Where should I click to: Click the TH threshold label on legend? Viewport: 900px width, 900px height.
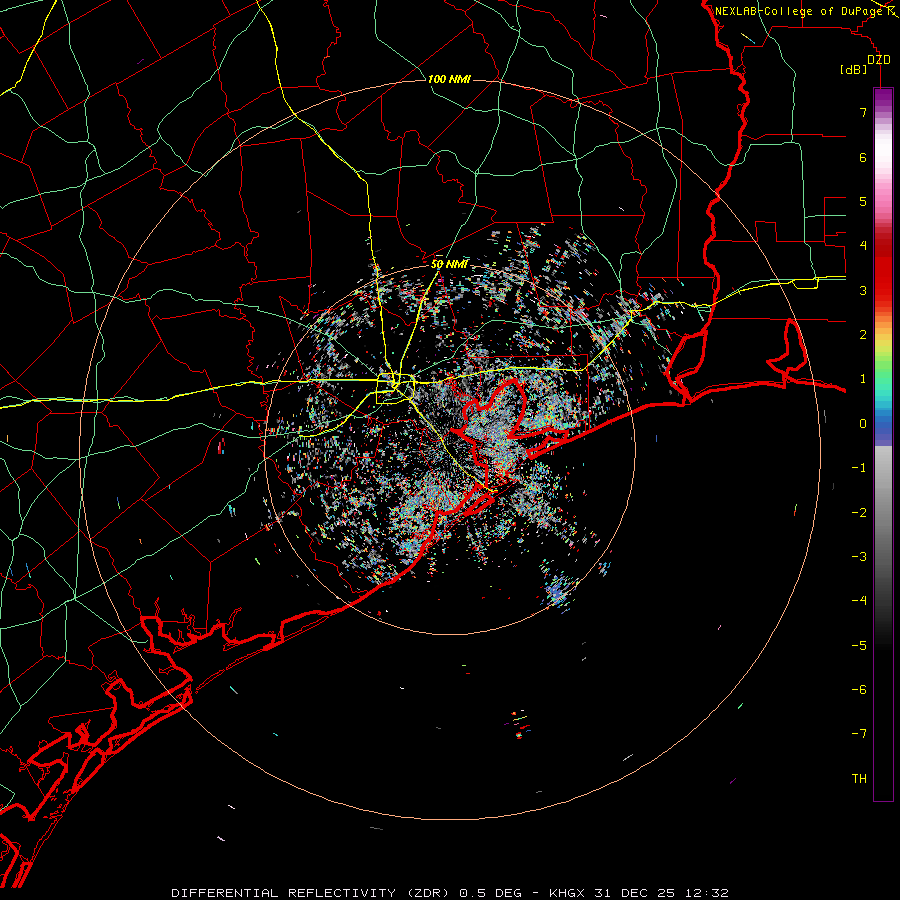(x=859, y=779)
